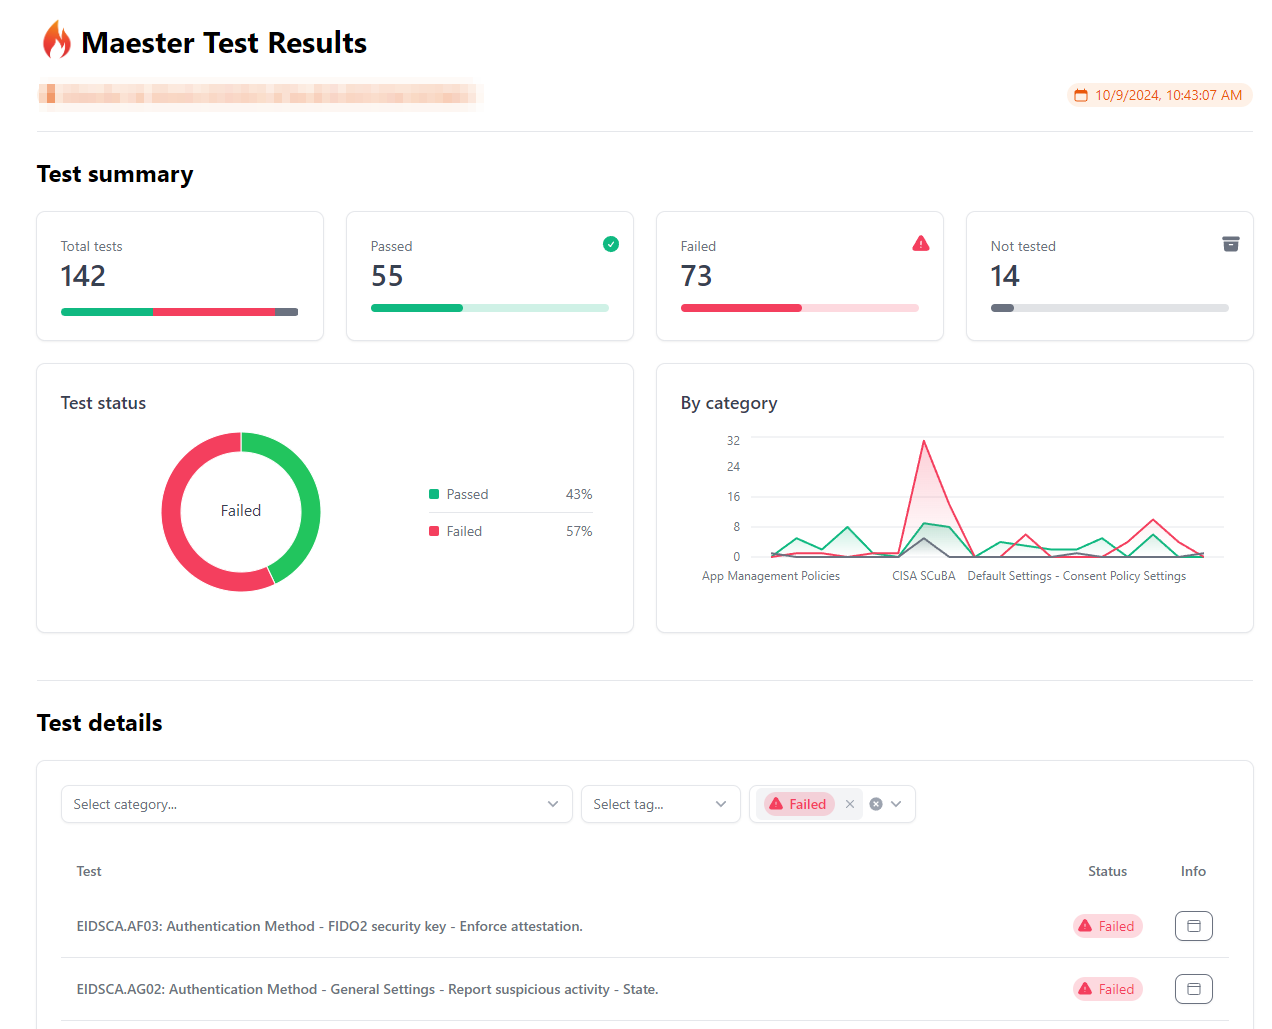Image resolution: width=1272 pixels, height=1029 pixels.
Task: Click the red alert icon on Failed card
Action: [x=920, y=243]
